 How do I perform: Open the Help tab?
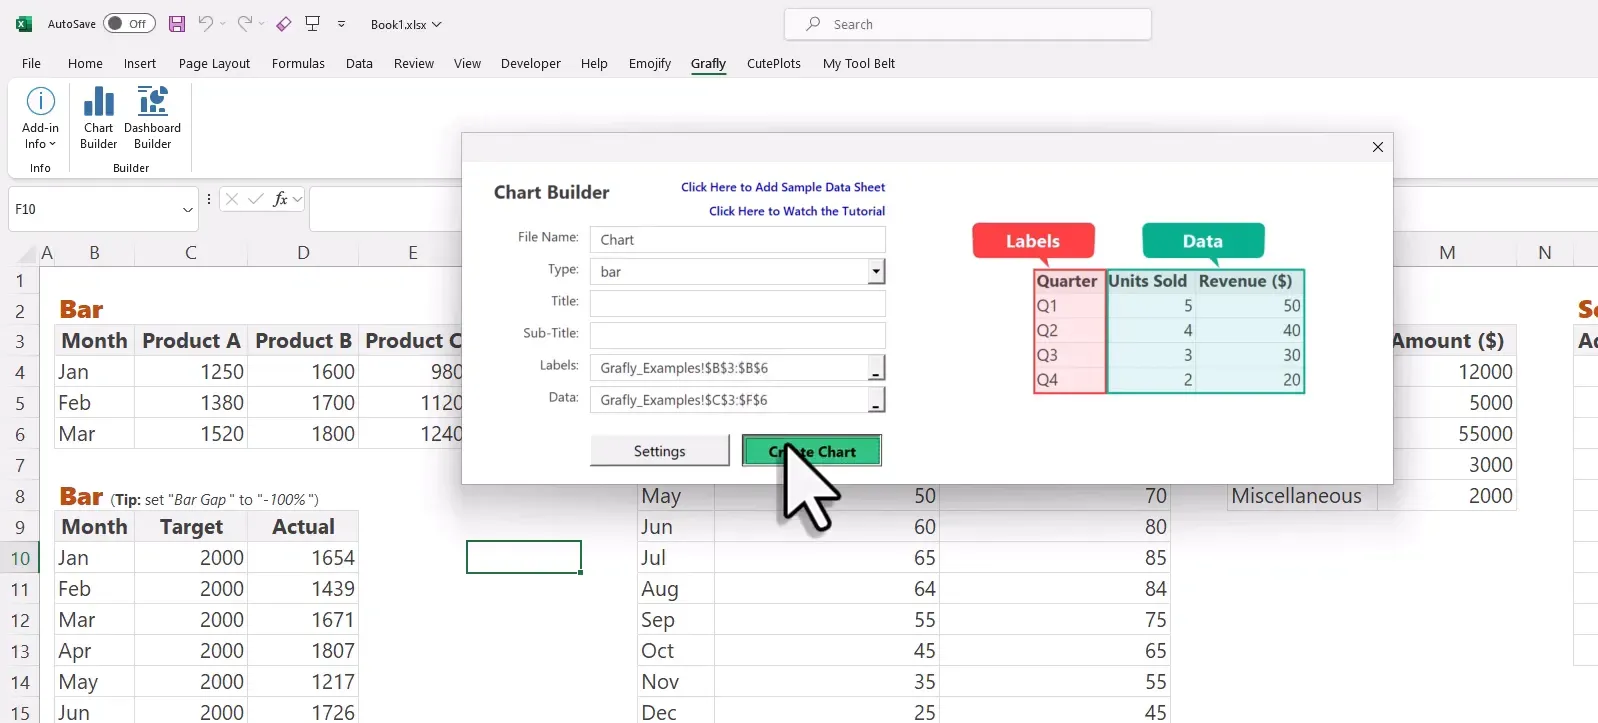[594, 63]
